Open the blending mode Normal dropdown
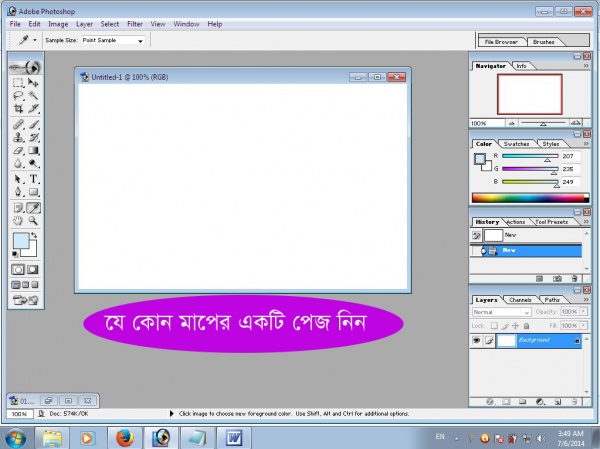This screenshot has width=600, height=449. pyautogui.click(x=501, y=312)
